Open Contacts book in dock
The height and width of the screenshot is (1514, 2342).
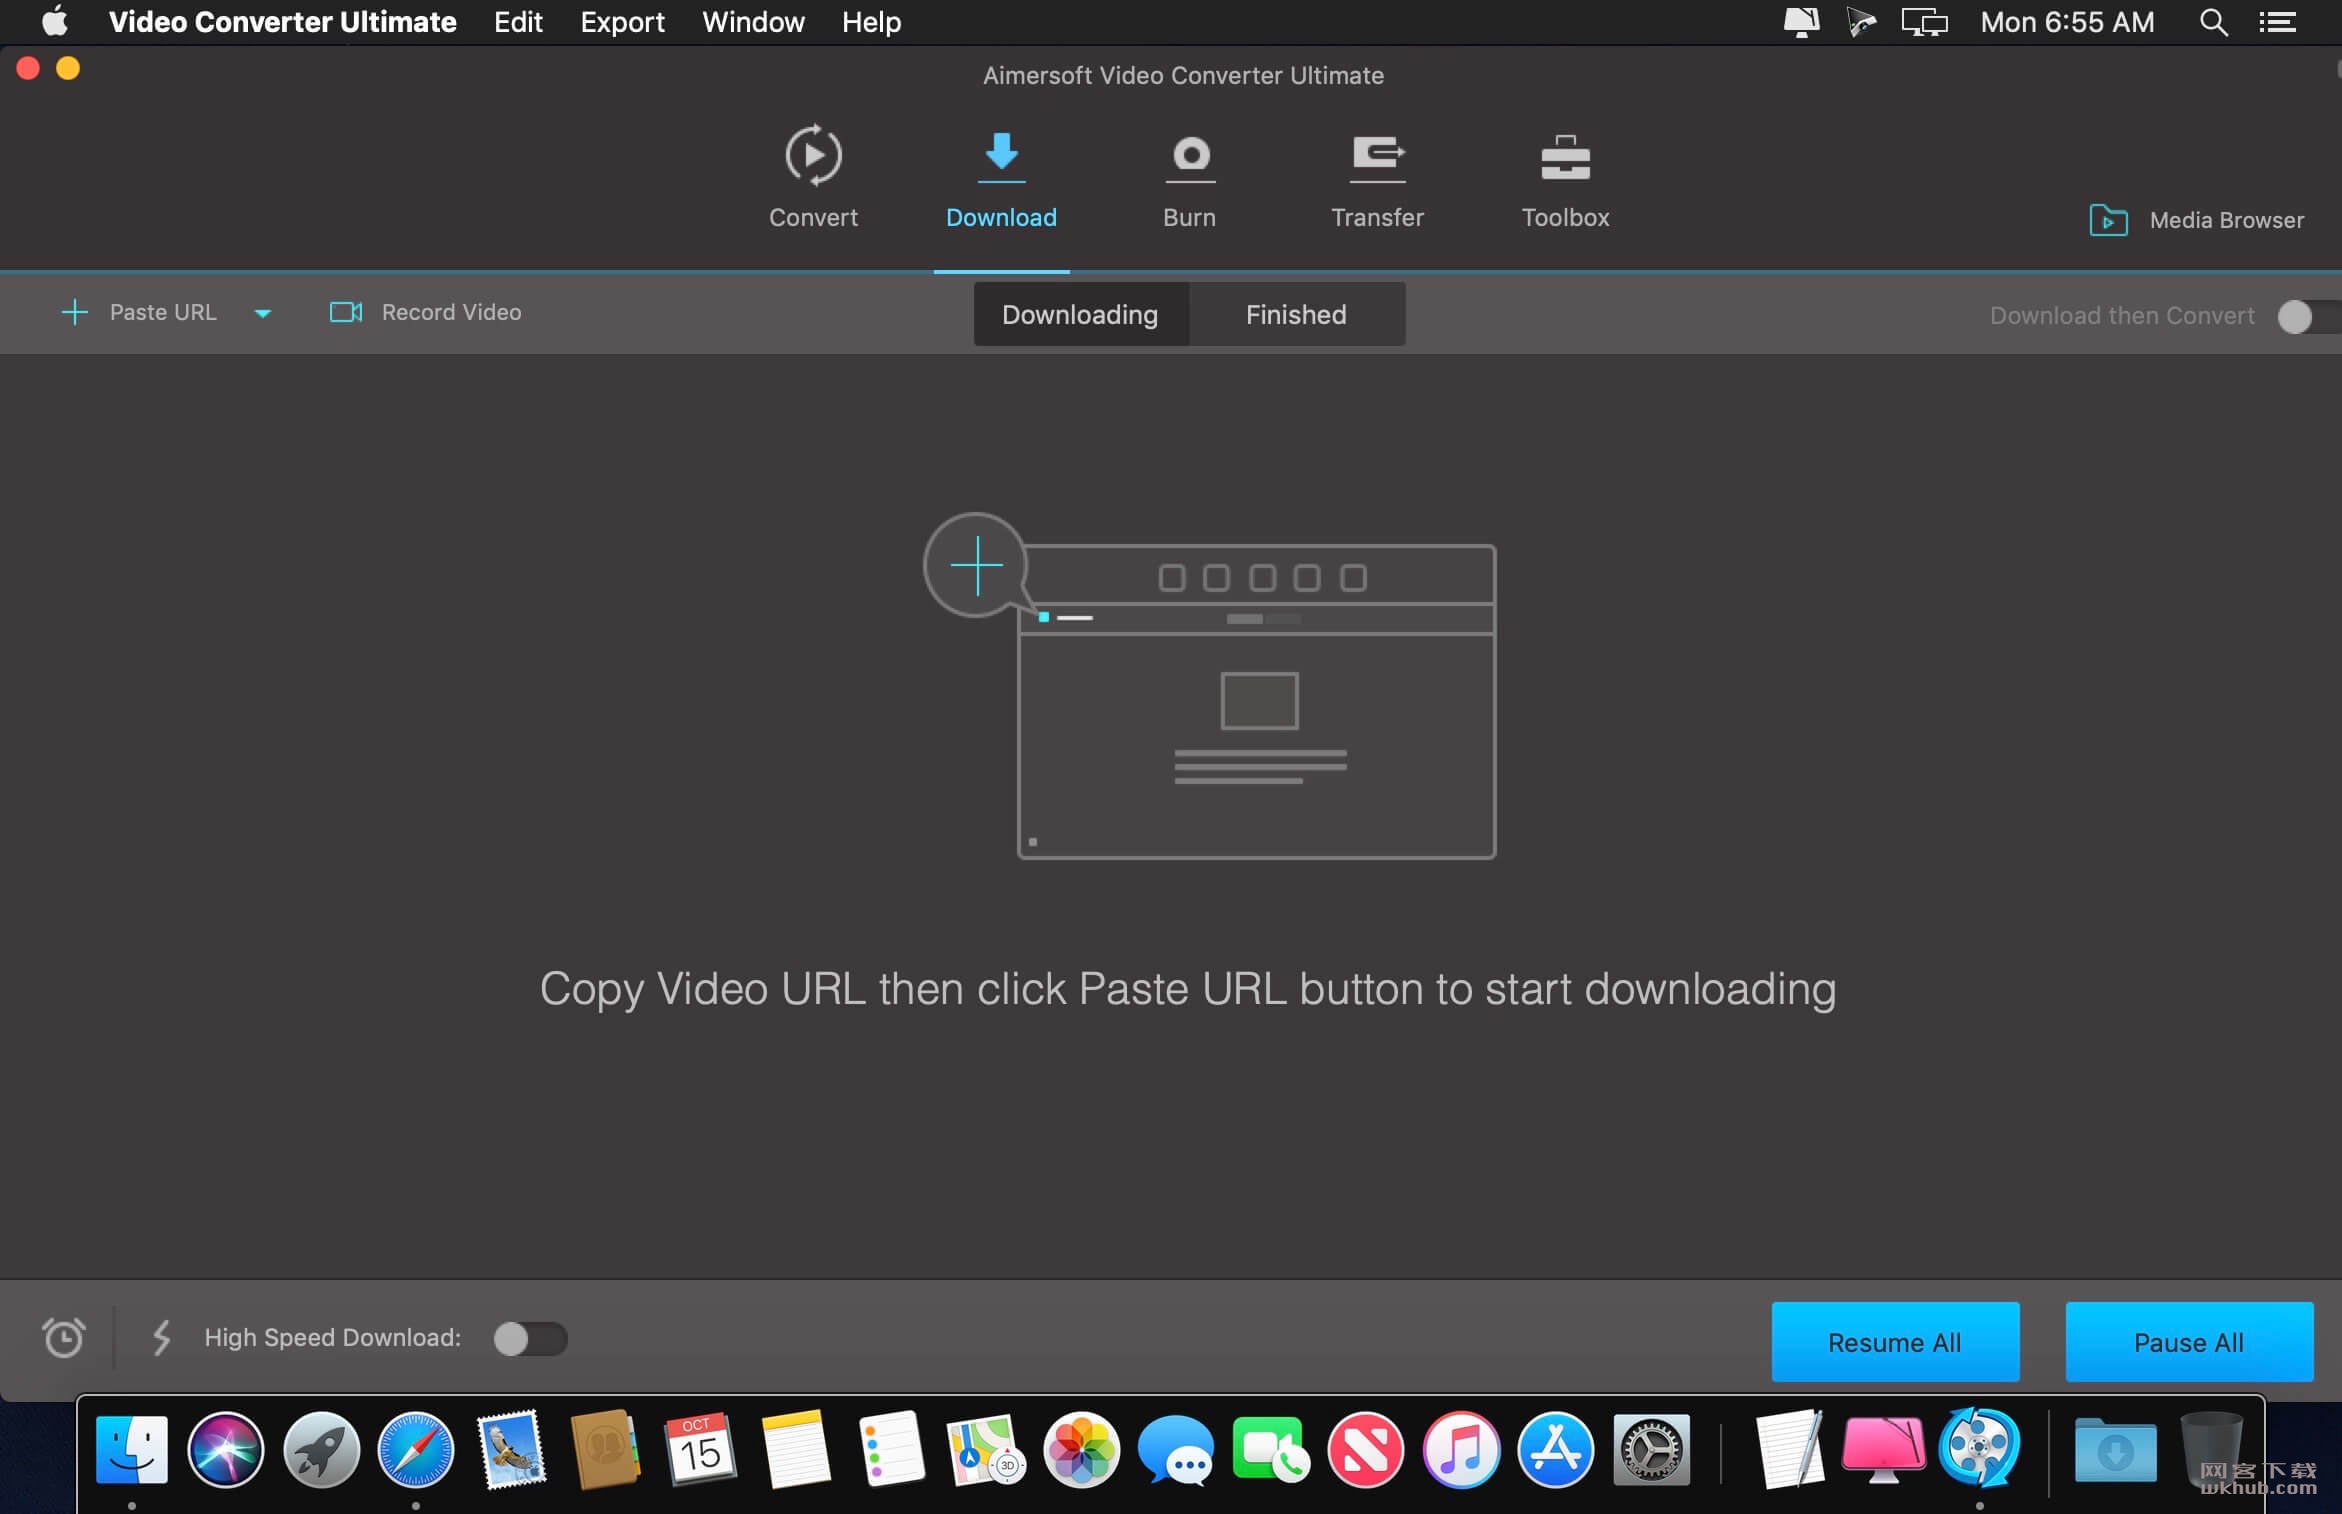[606, 1449]
